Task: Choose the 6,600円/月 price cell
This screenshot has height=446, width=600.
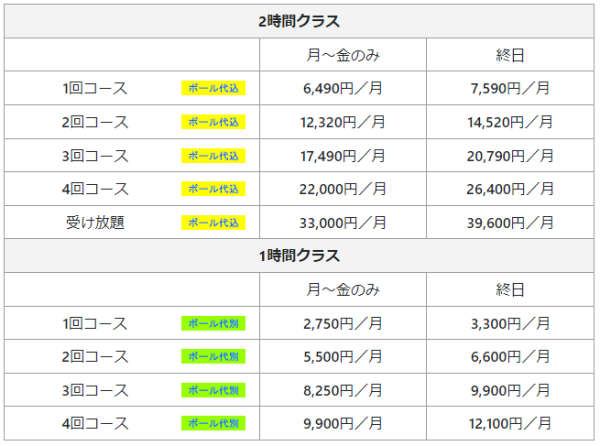Action: (x=510, y=357)
